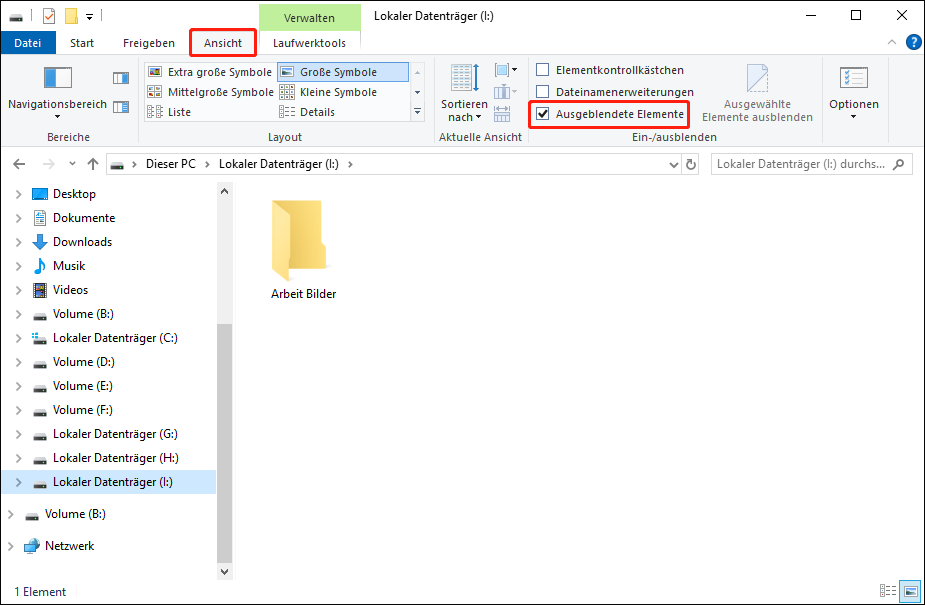This screenshot has height=605, width=925.
Task: Switch to large icons view in status bar
Action: pyautogui.click(x=909, y=591)
